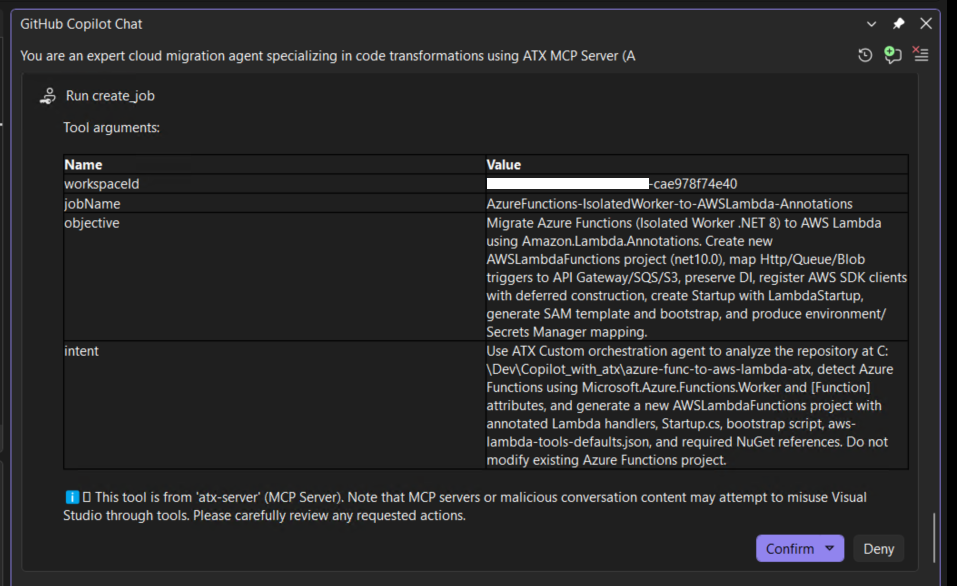Close the GitHub Copilot Chat panel
This screenshot has height=586, width=957.
926,24
